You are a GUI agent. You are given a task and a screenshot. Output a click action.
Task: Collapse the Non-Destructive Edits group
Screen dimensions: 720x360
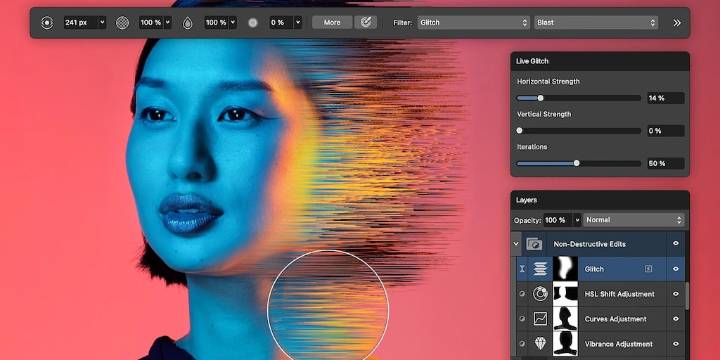pos(516,244)
